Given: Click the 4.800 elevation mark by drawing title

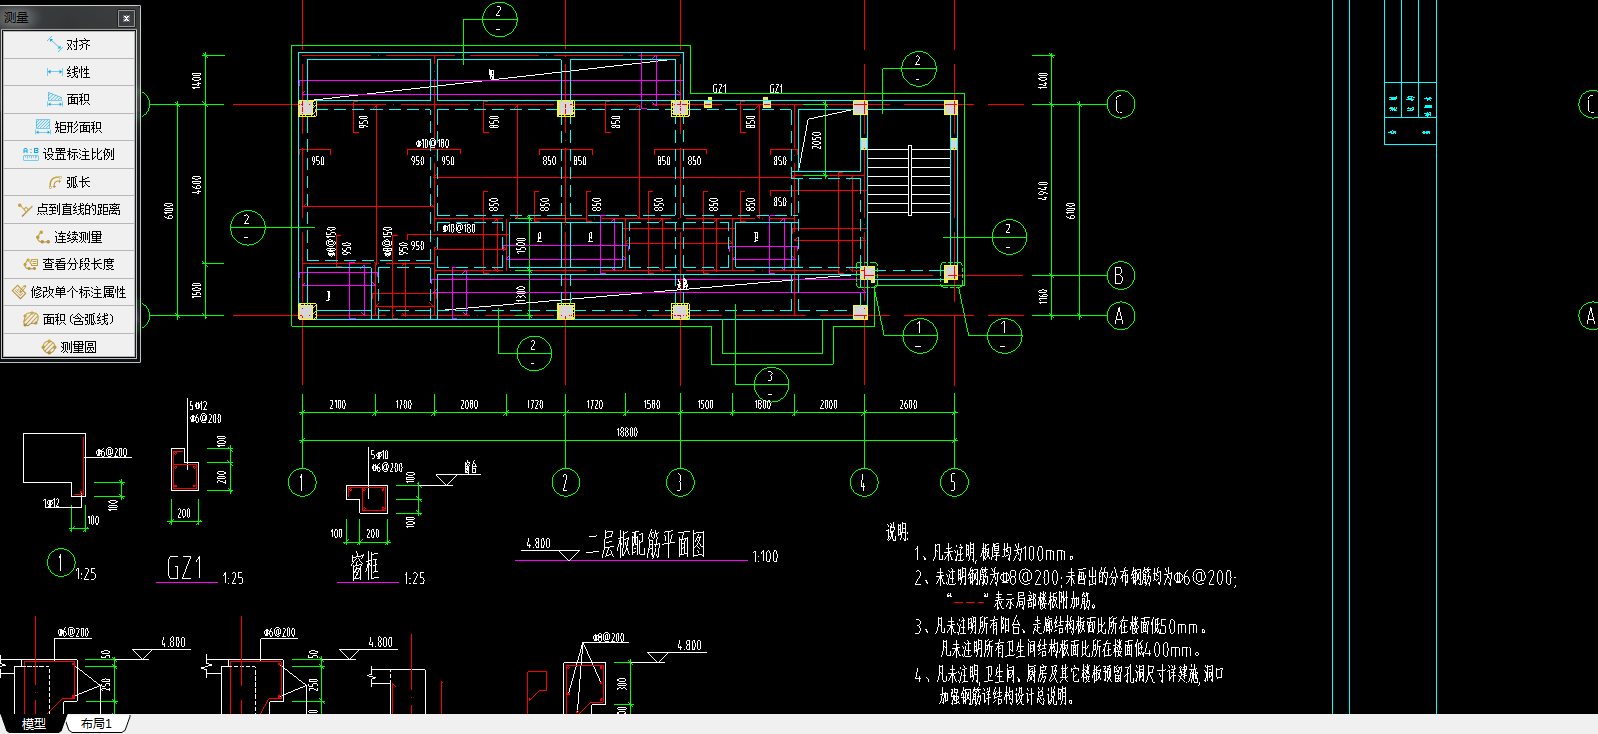Looking at the screenshot, I should pos(538,543).
